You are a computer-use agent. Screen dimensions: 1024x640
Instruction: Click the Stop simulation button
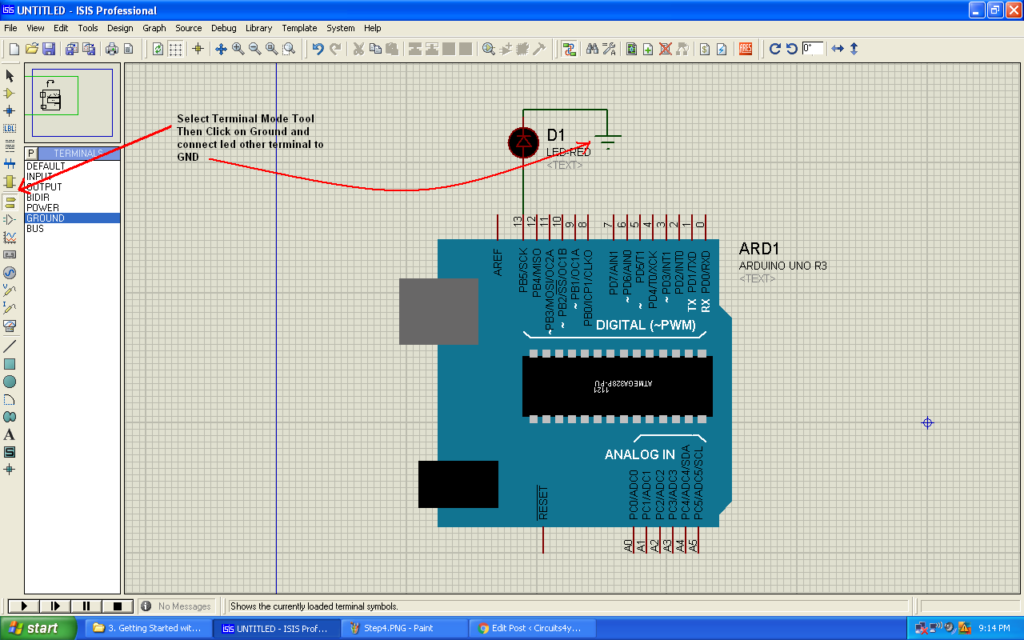(x=118, y=606)
